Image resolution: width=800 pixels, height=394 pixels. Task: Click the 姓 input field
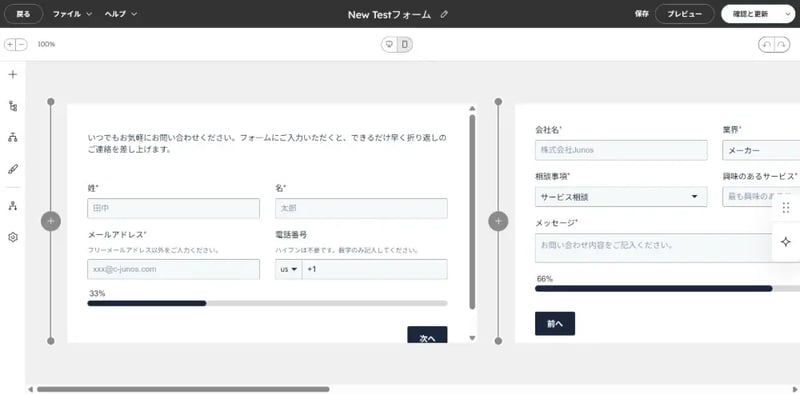[x=173, y=208]
